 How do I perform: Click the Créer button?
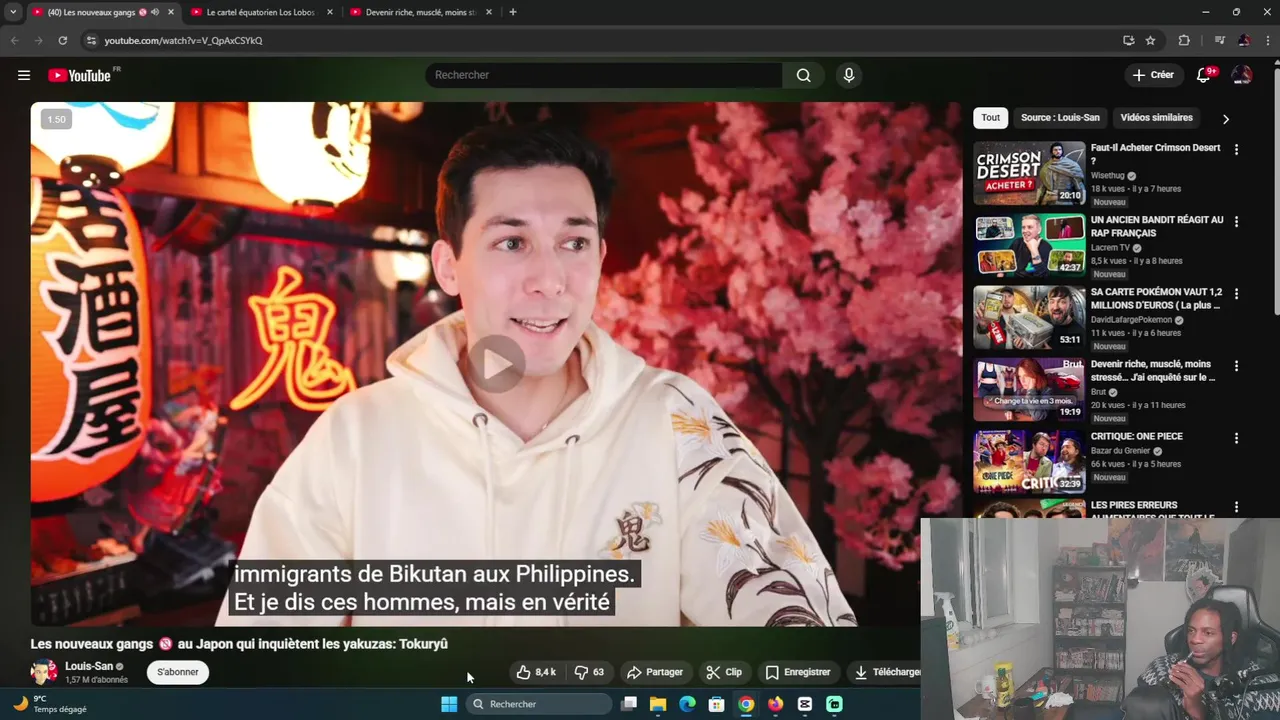coord(1153,75)
